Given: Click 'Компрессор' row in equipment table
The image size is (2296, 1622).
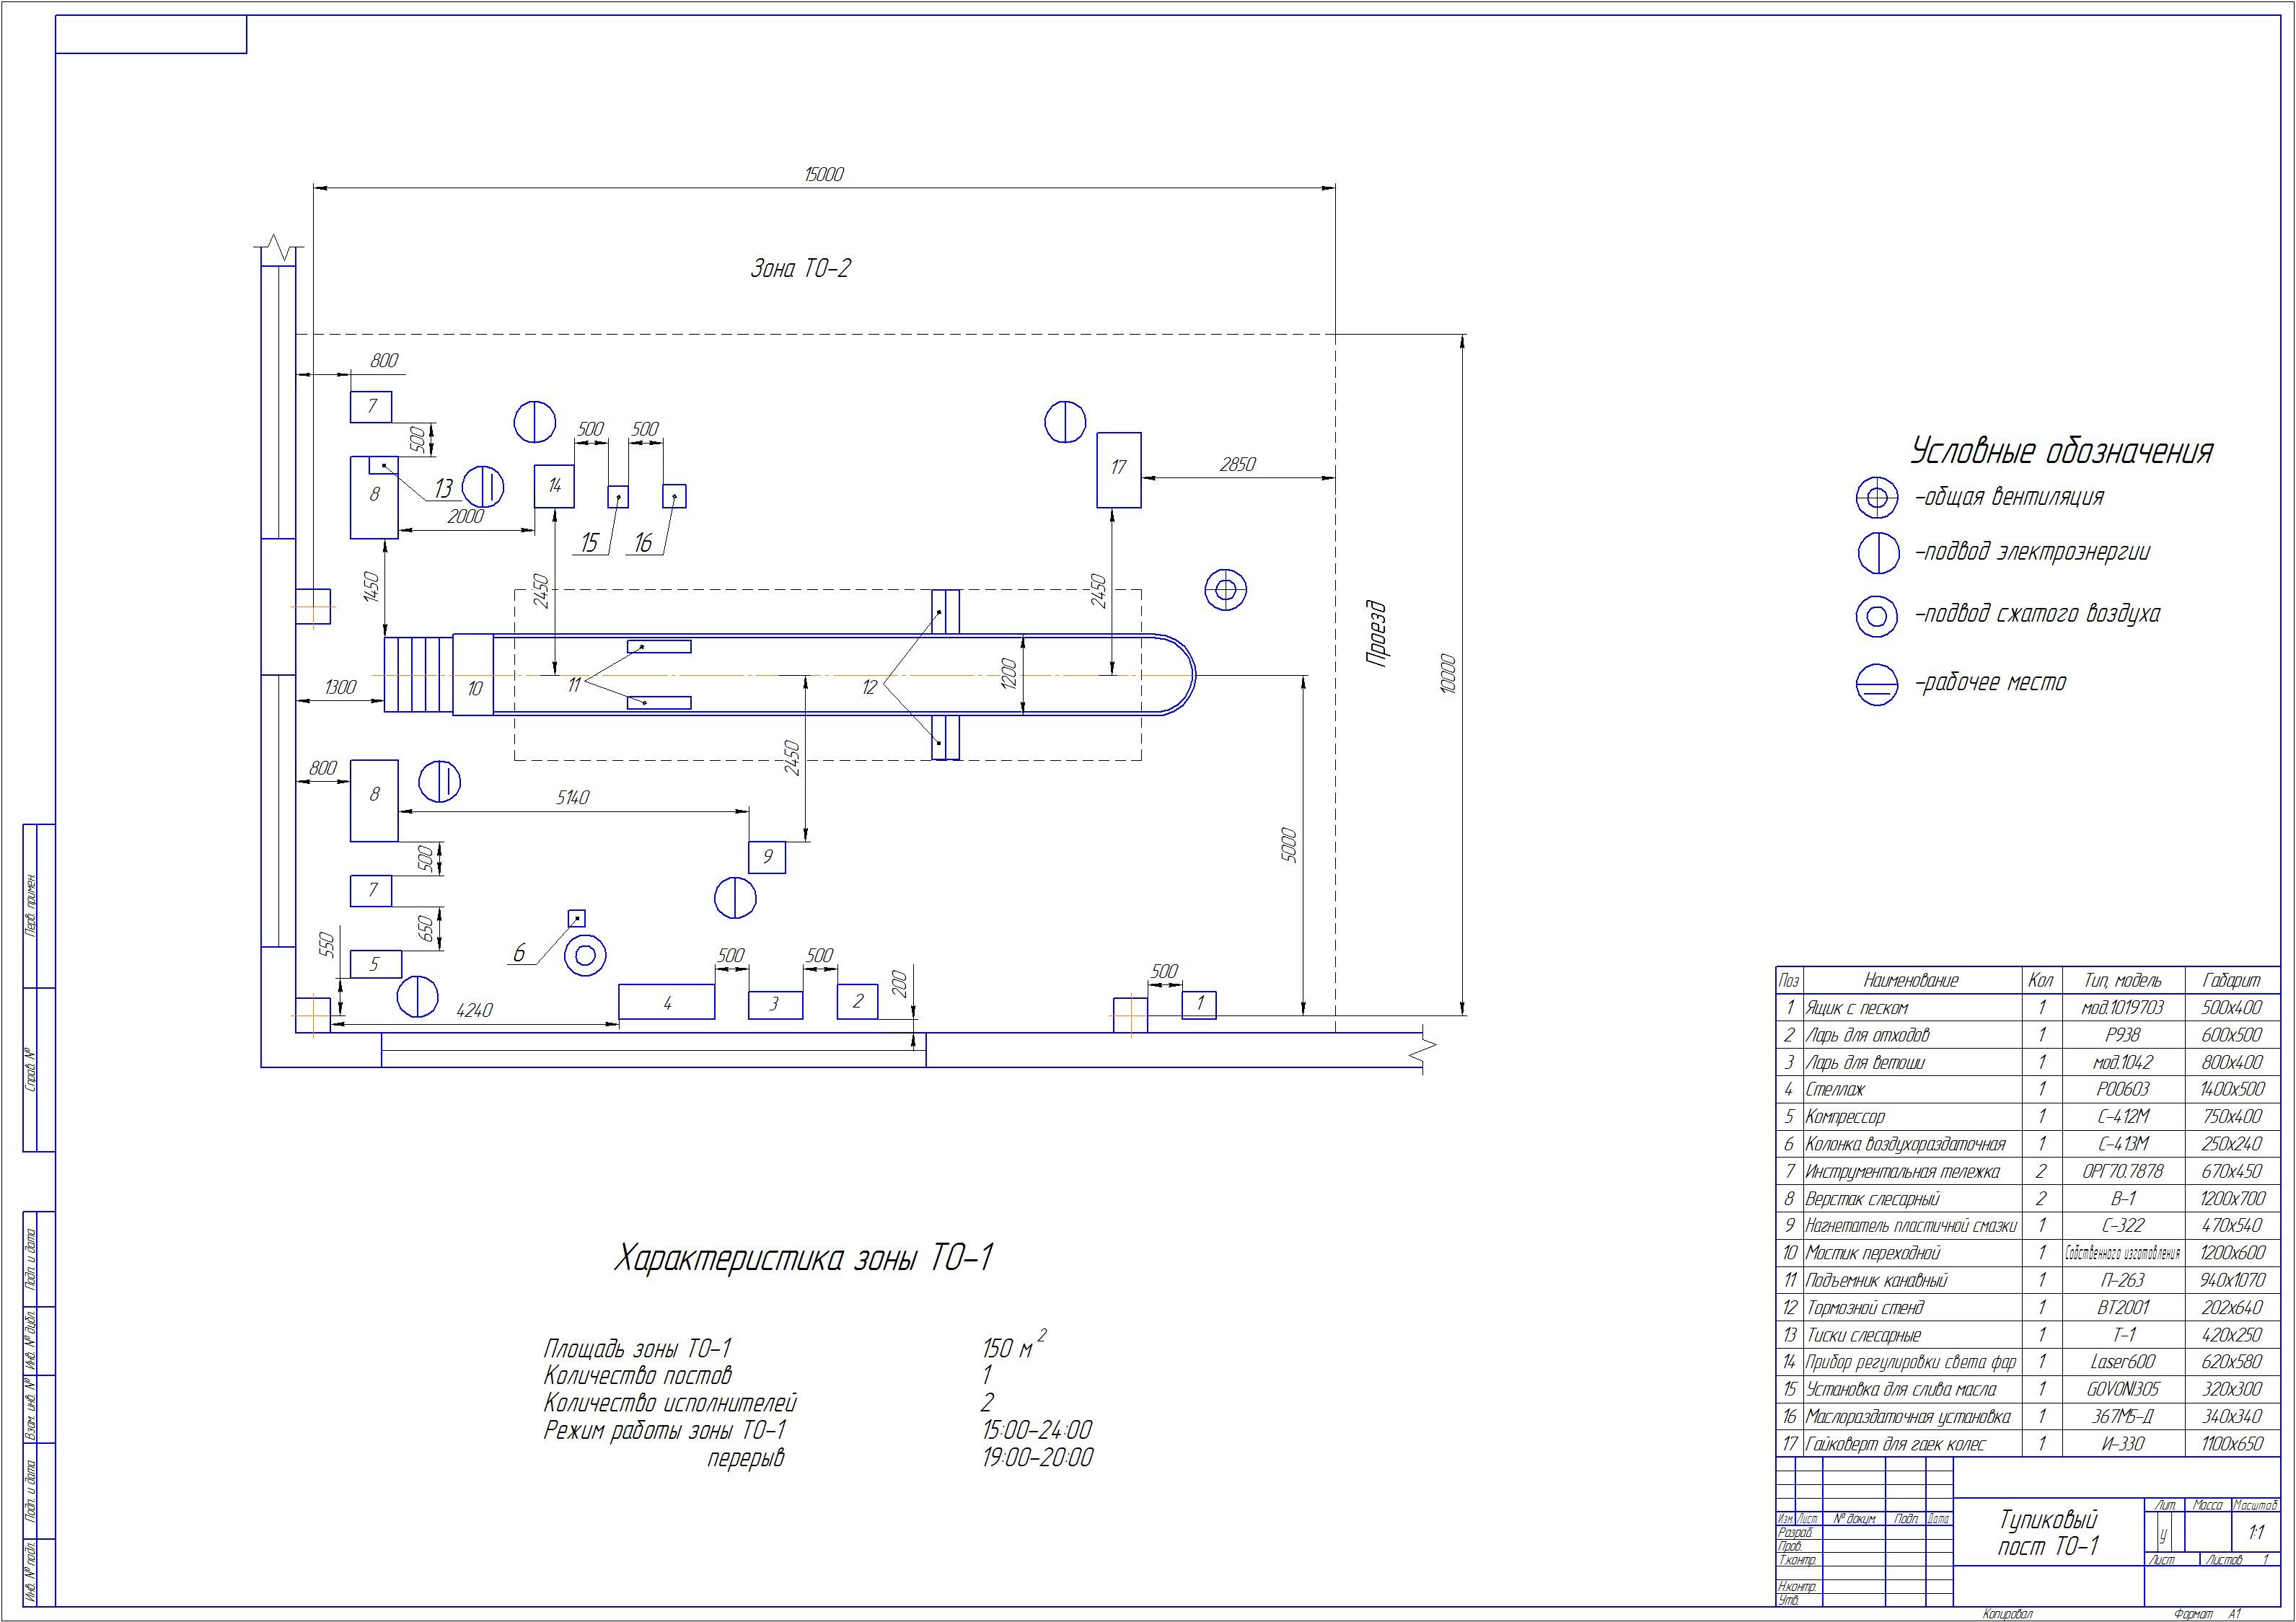Looking at the screenshot, I should [x=1845, y=1117].
